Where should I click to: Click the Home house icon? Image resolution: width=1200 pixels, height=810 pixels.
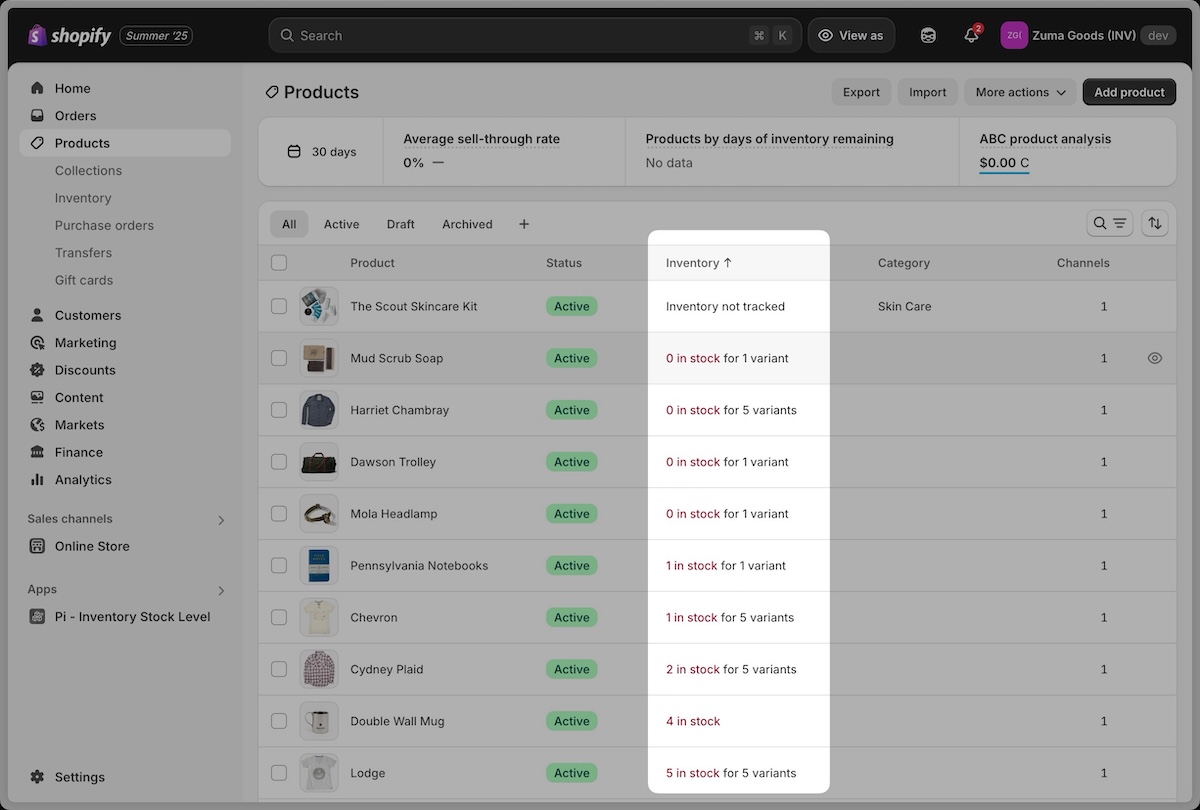[37, 88]
